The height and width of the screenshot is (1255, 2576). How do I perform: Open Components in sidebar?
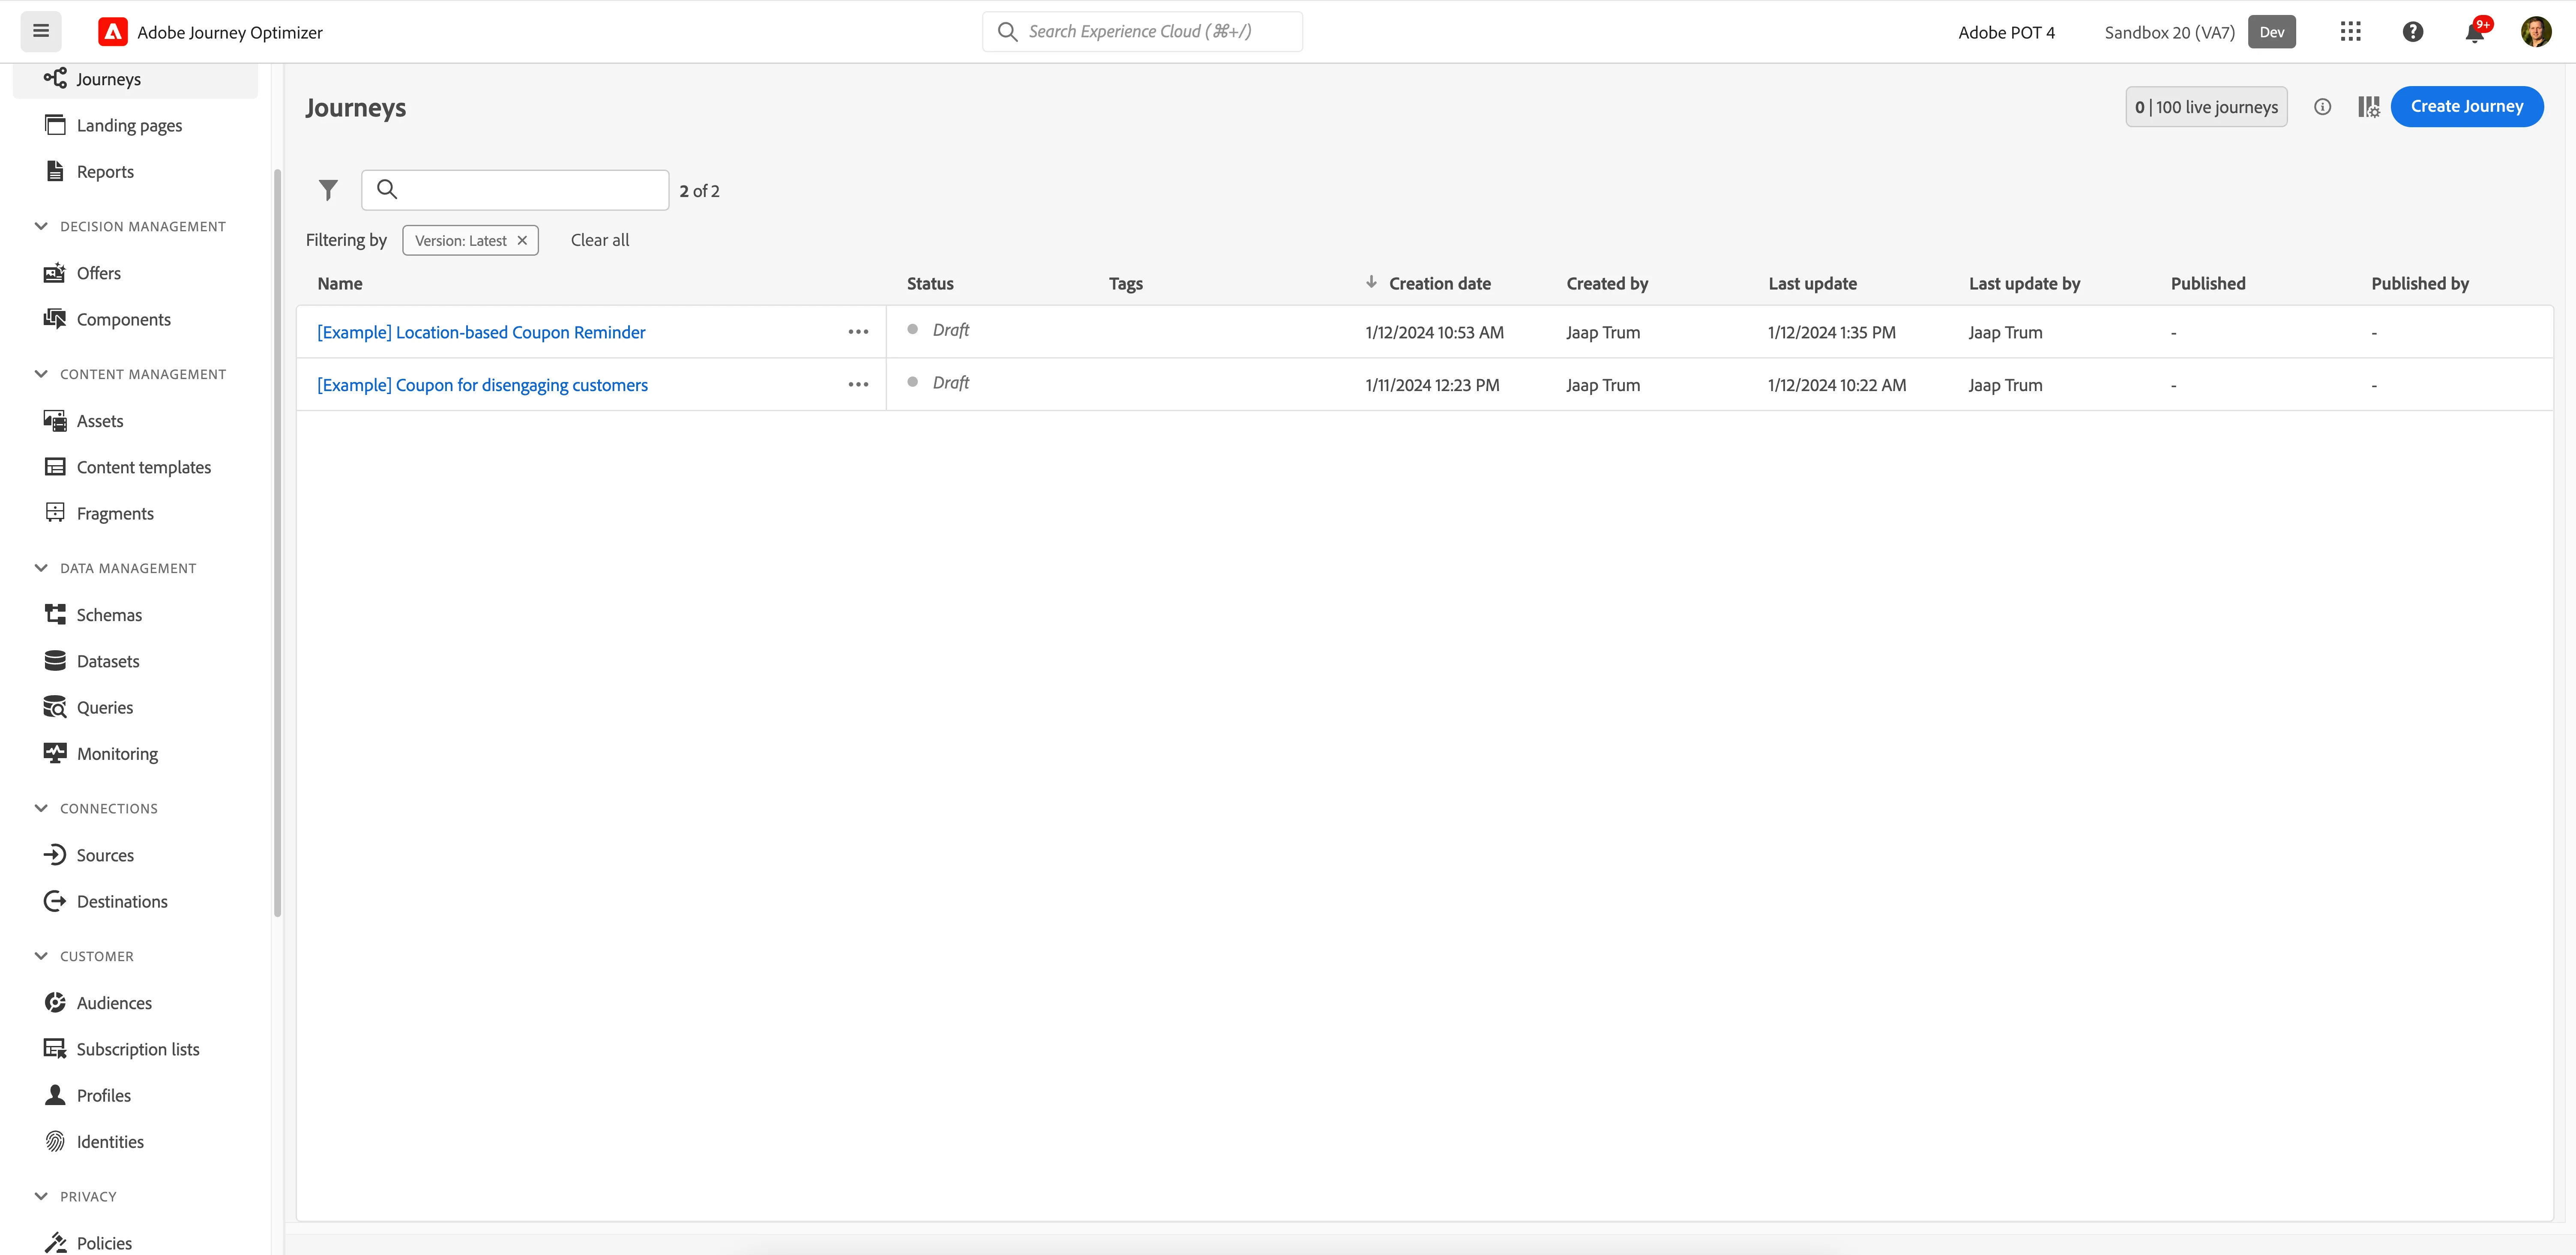pos(123,319)
